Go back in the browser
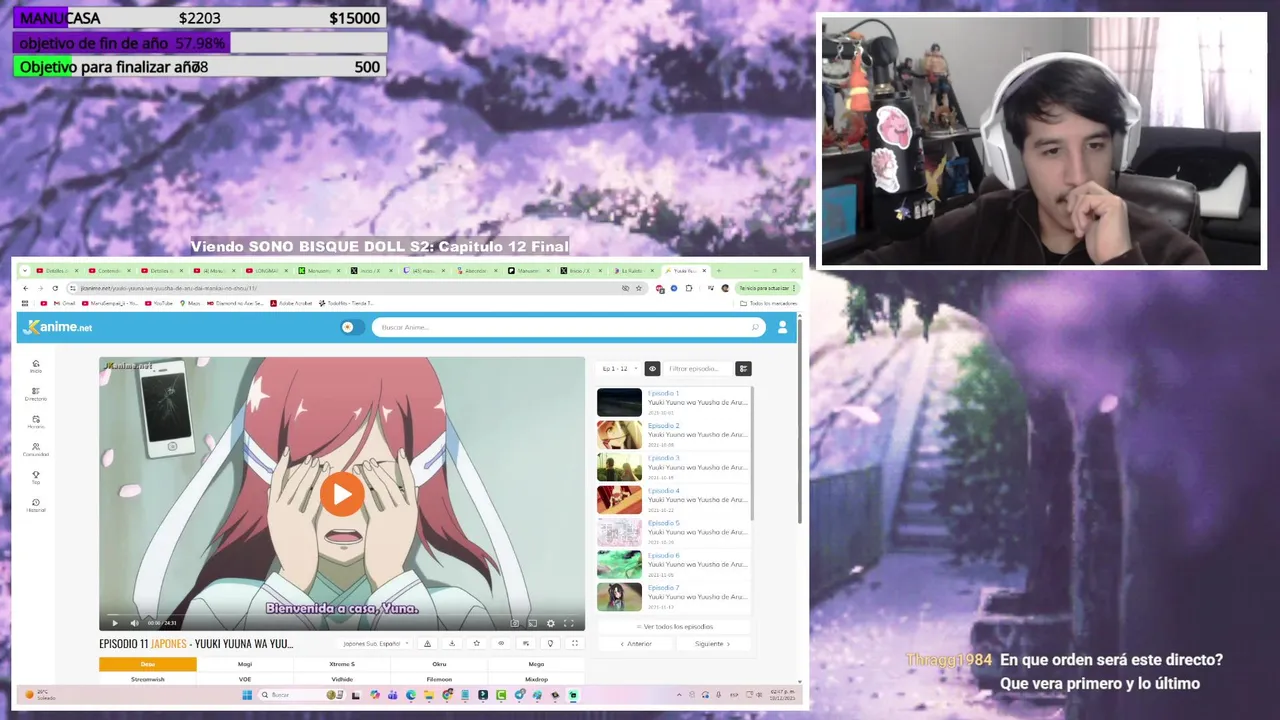 point(26,288)
